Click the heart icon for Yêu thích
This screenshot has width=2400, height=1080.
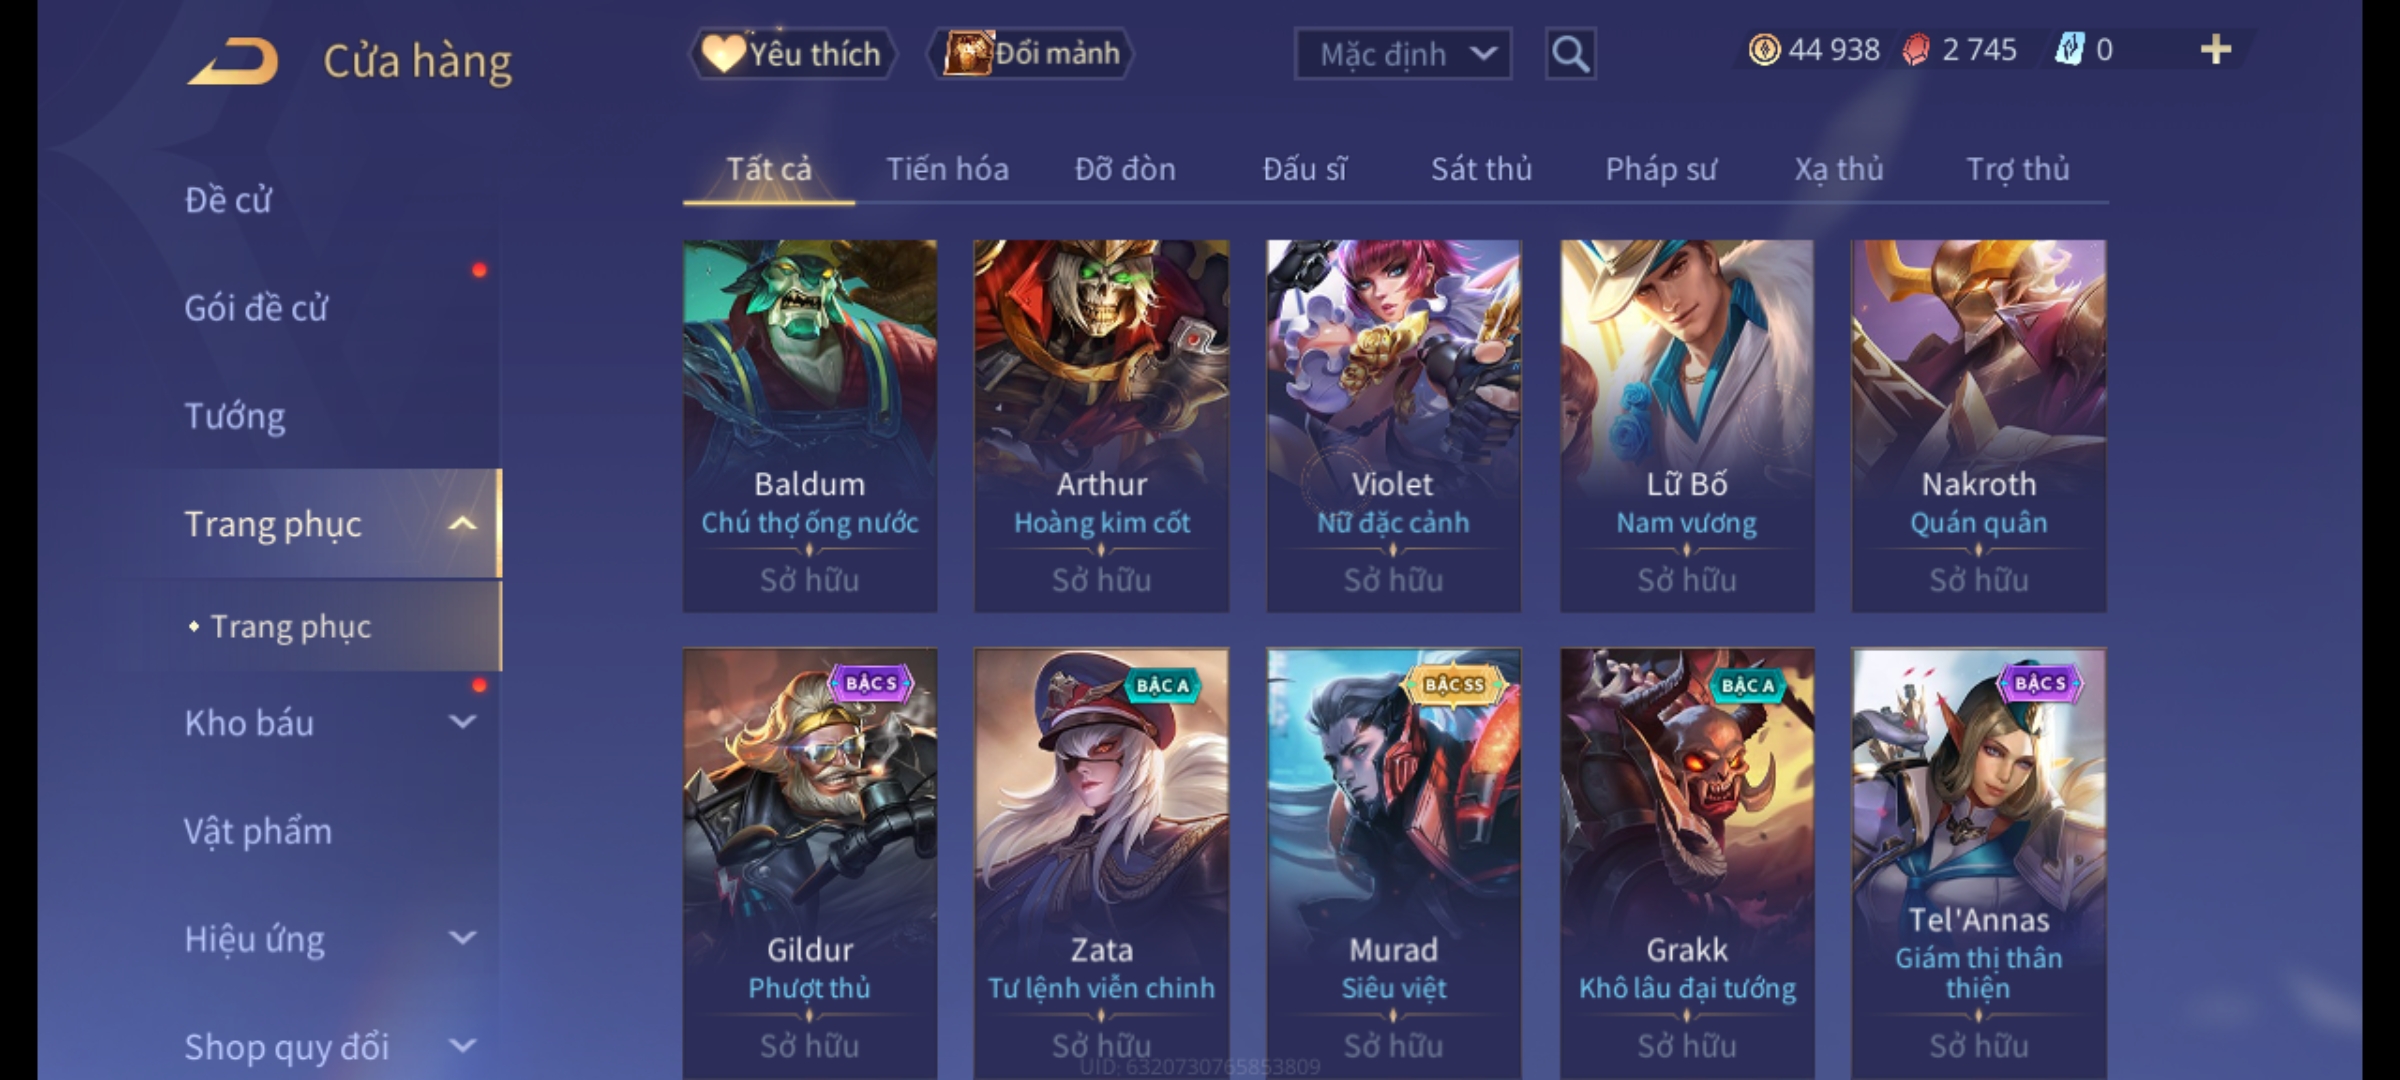(x=721, y=53)
